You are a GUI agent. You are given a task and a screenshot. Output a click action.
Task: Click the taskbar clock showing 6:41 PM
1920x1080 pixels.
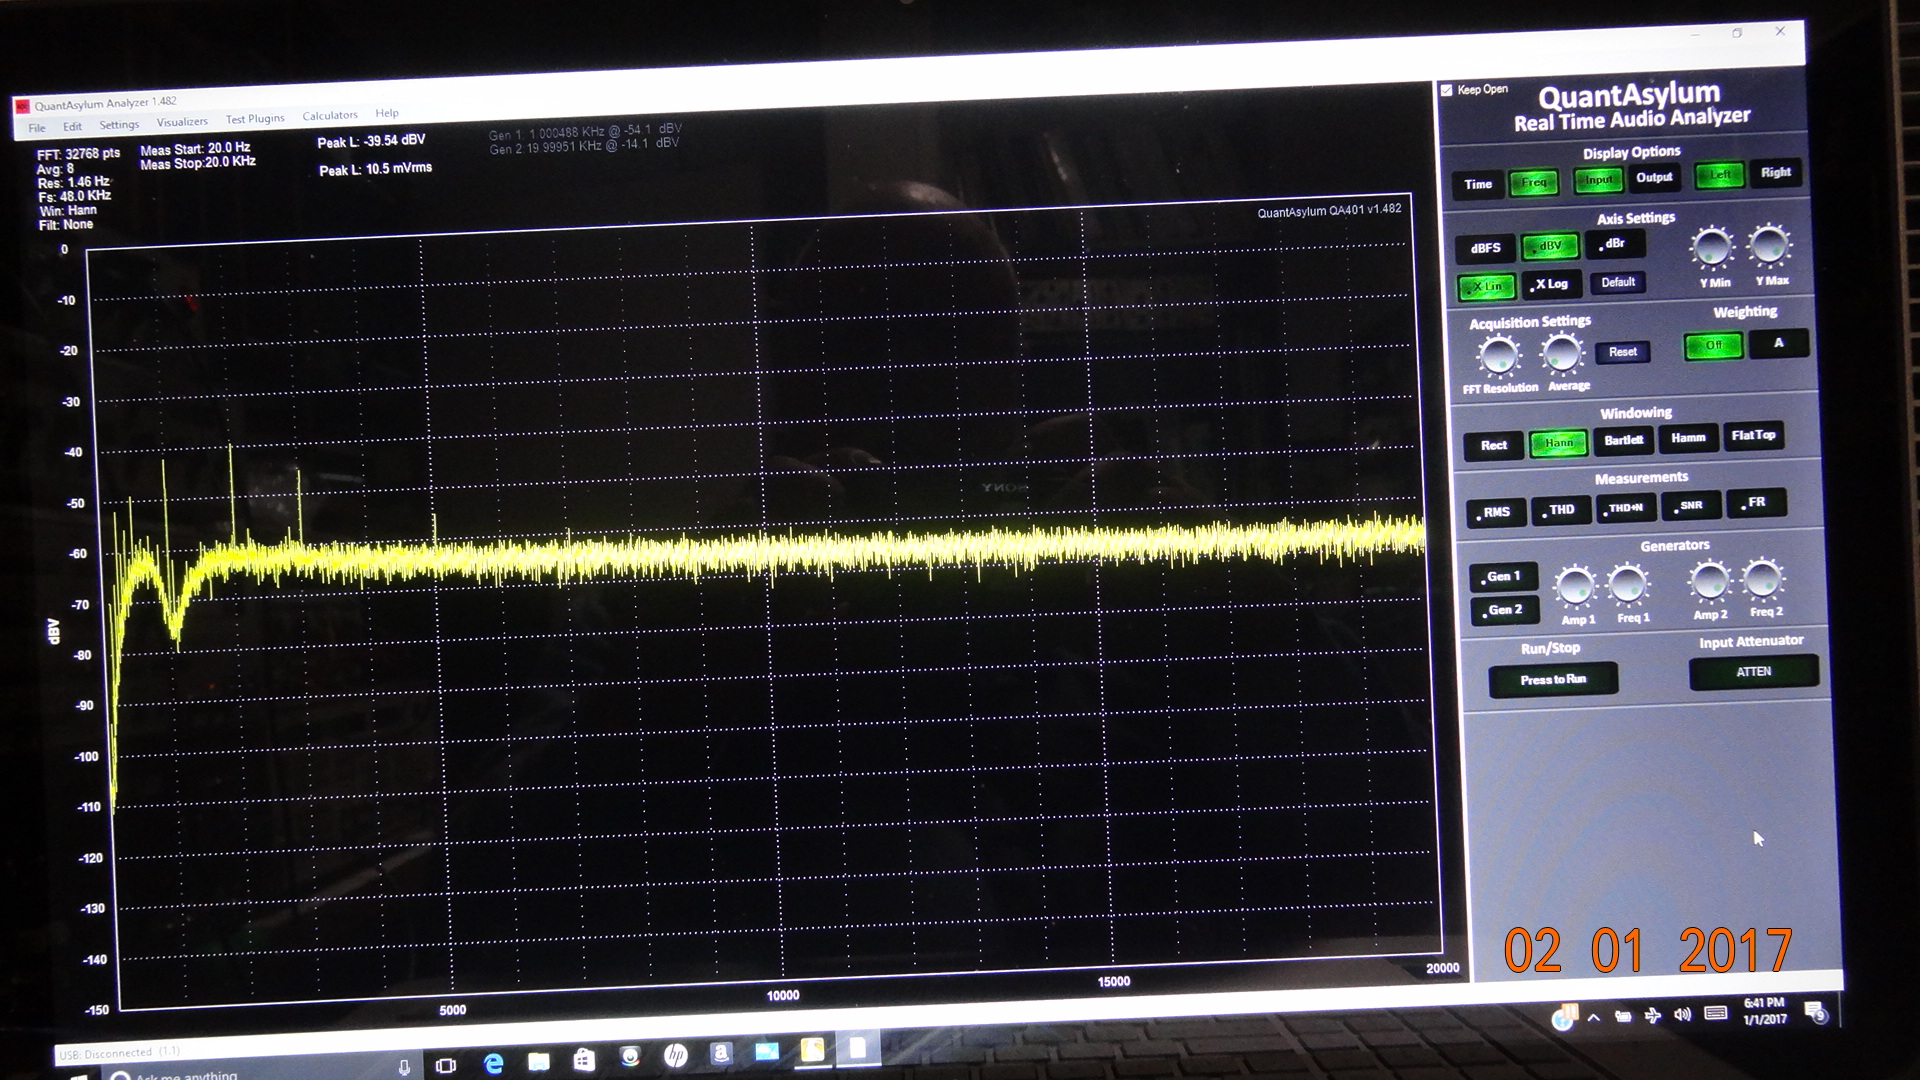tap(1764, 1011)
